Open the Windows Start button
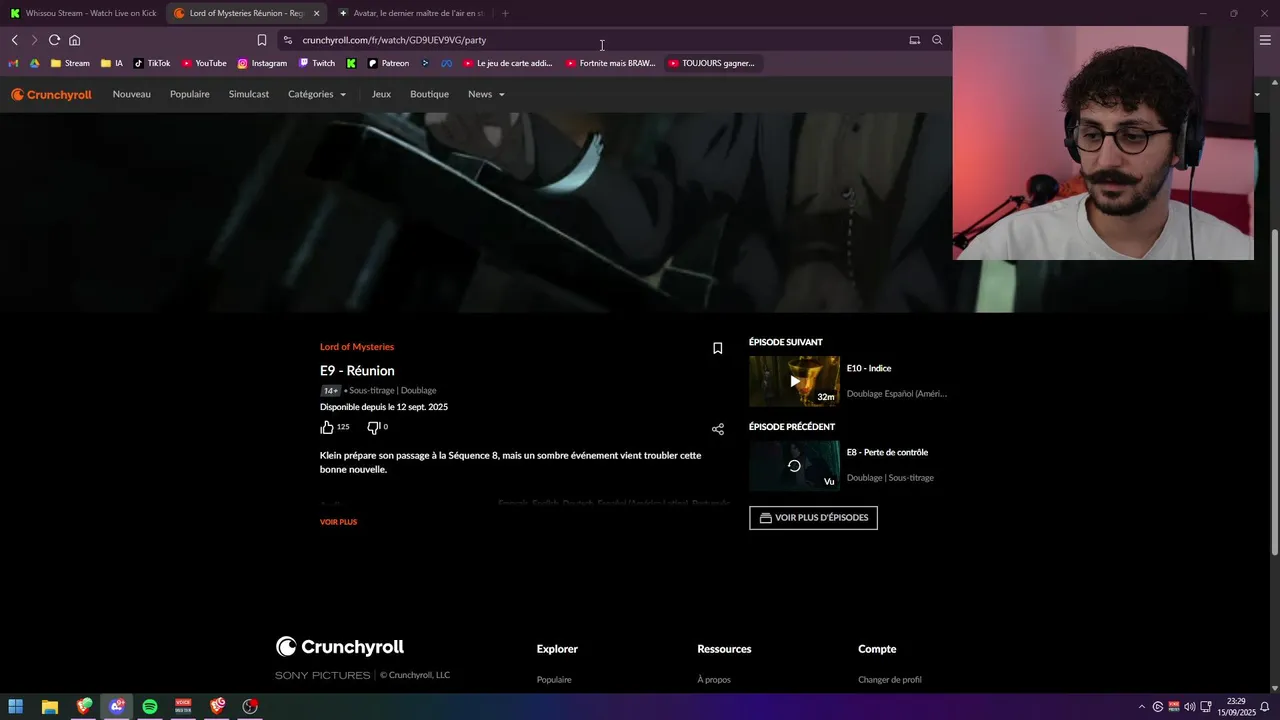The width and height of the screenshot is (1280, 720). coord(16,707)
